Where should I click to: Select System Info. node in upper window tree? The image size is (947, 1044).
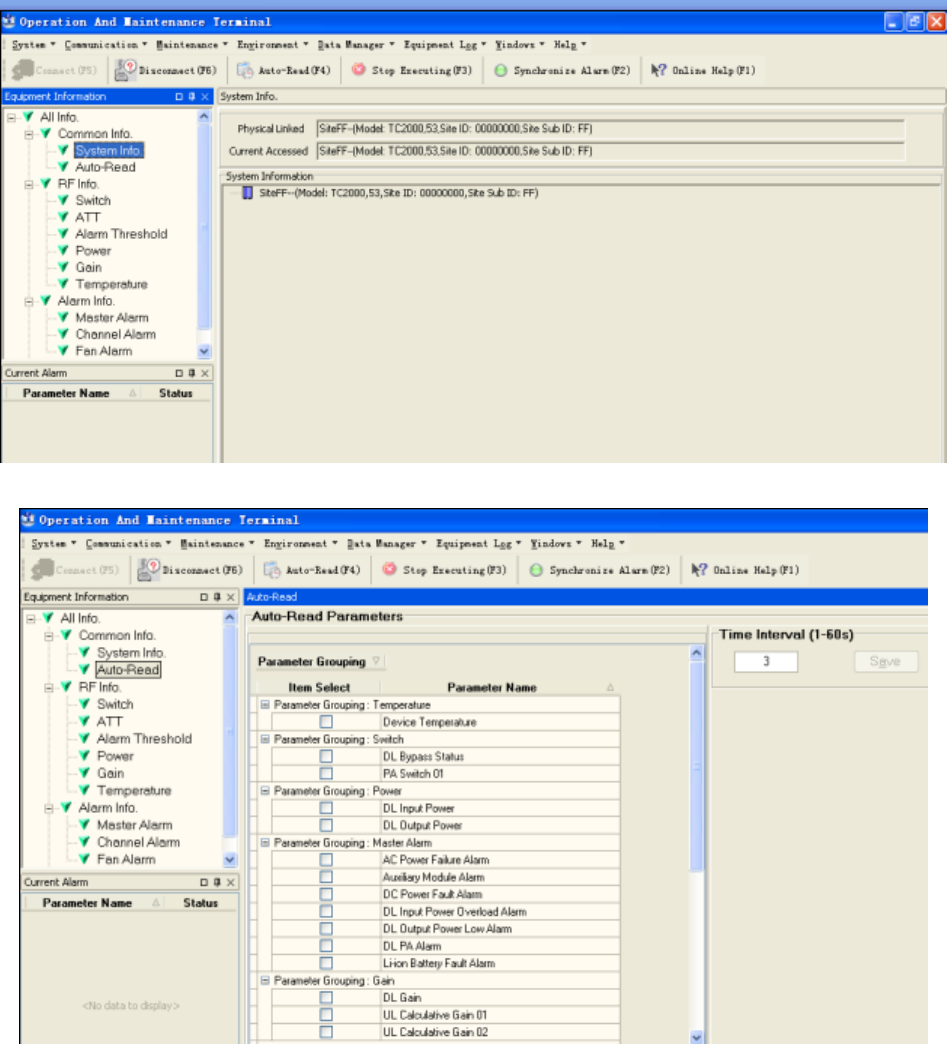[109, 150]
